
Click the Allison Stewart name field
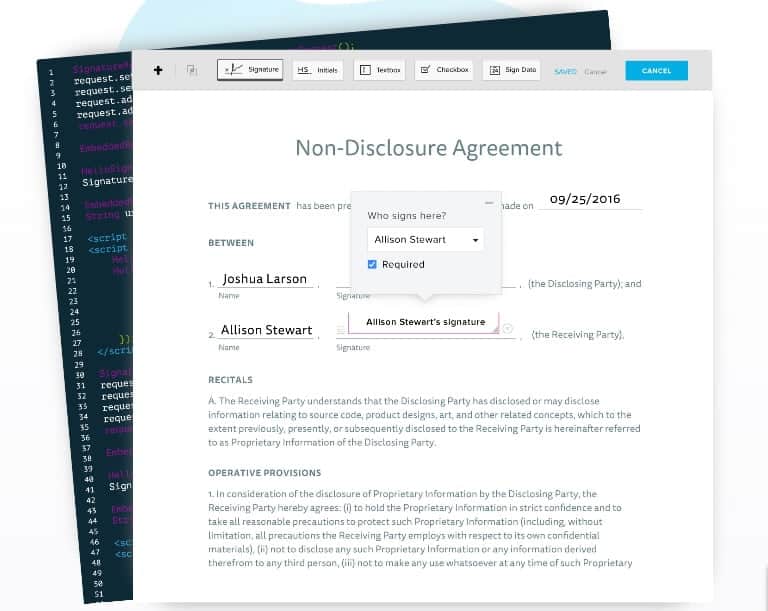pos(266,330)
